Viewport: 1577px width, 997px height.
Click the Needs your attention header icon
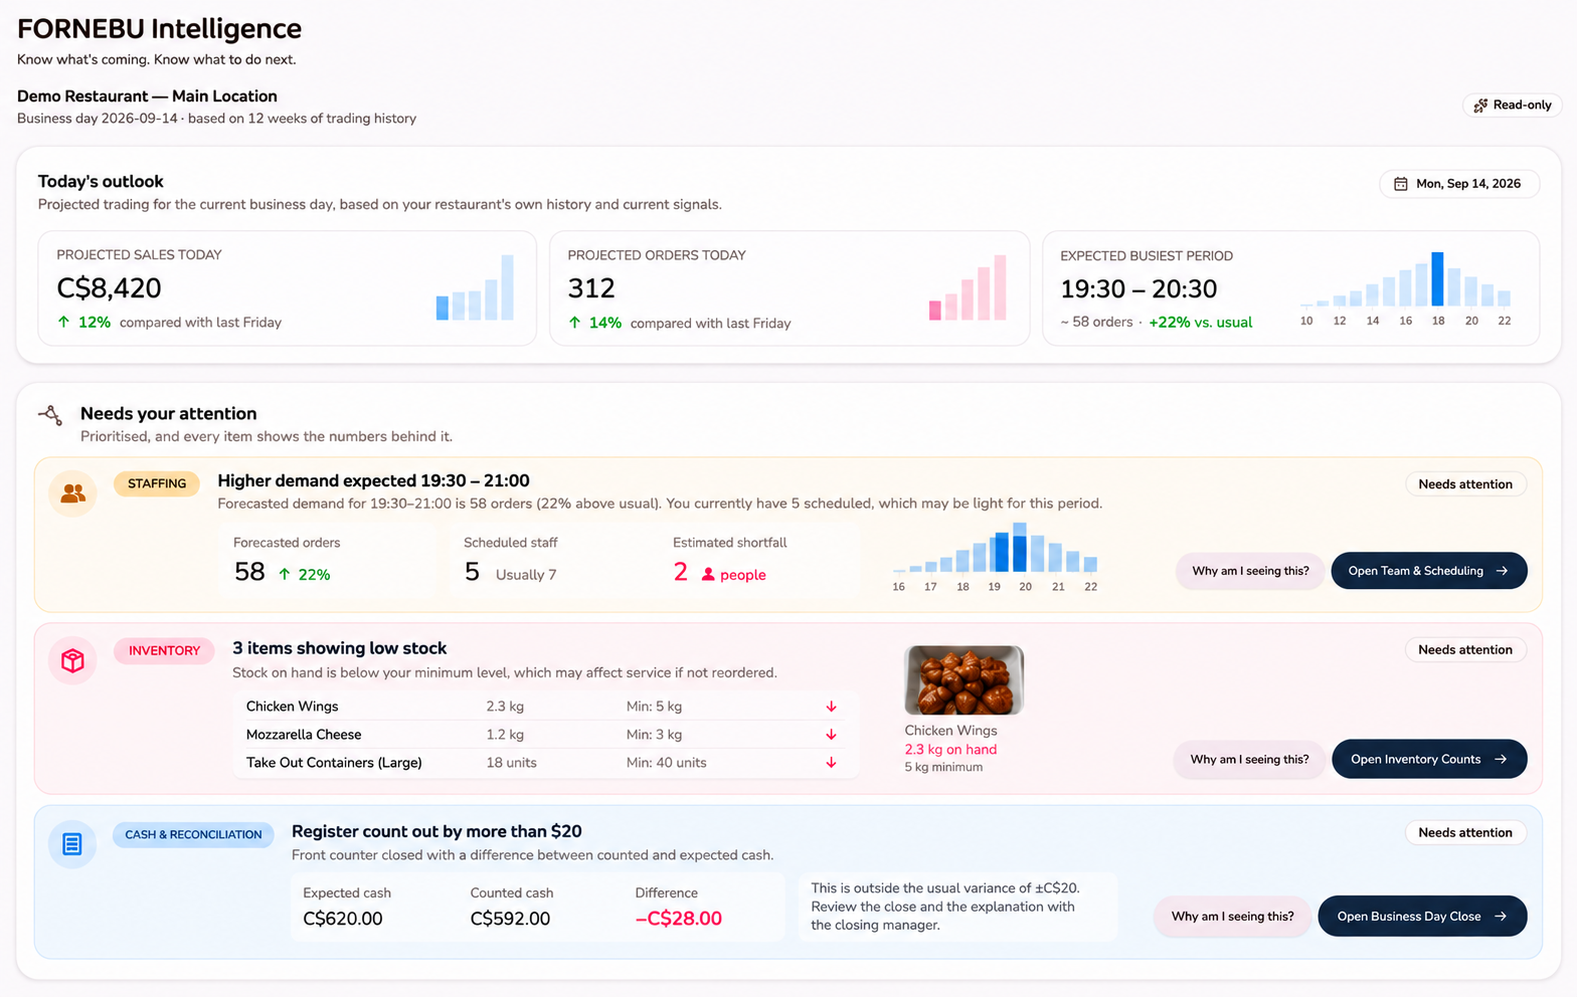(x=50, y=414)
